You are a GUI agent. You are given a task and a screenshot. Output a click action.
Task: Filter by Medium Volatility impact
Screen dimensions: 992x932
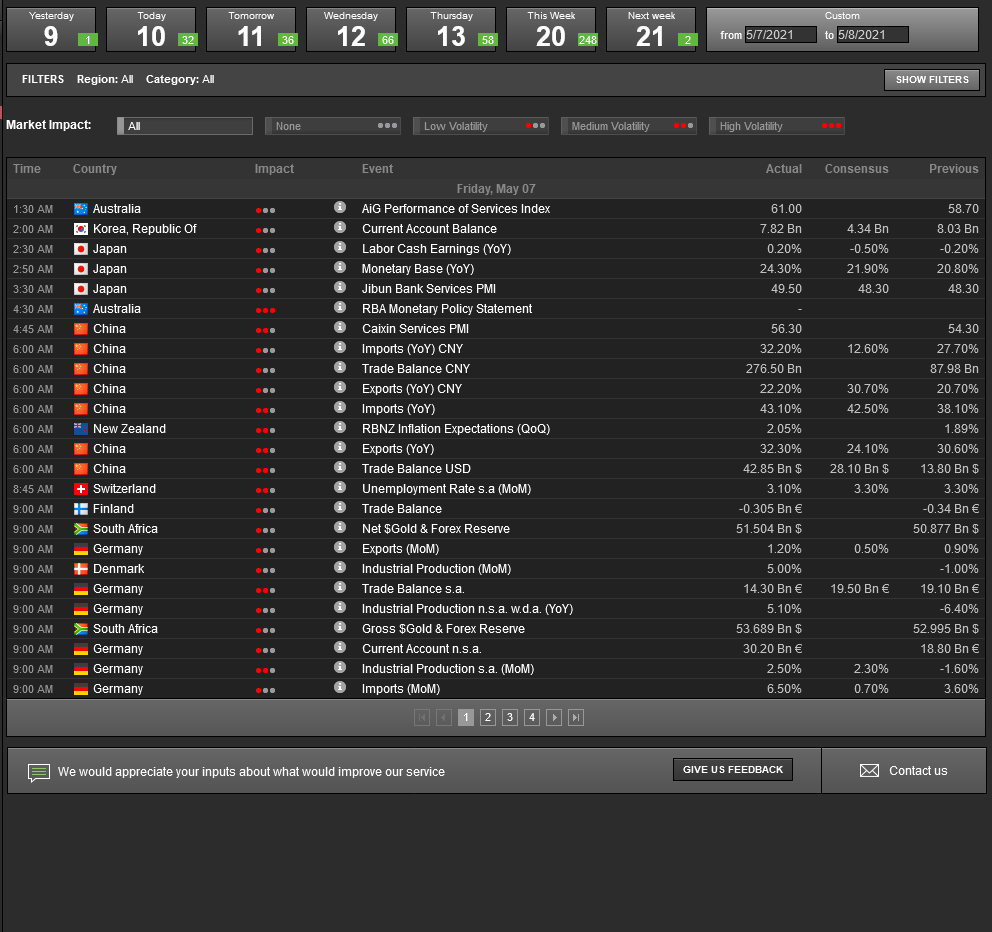629,126
